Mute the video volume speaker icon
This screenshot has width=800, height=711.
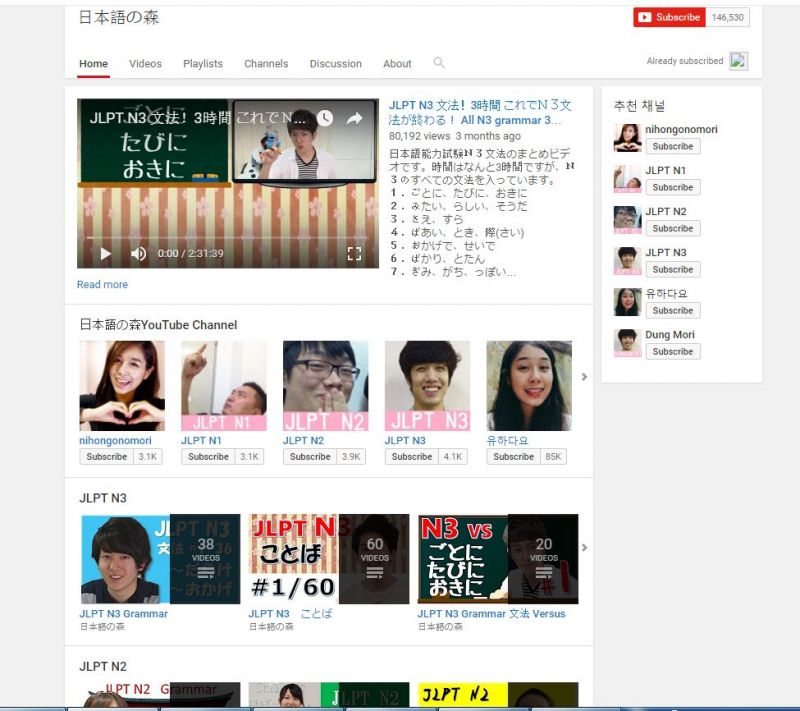click(x=138, y=253)
